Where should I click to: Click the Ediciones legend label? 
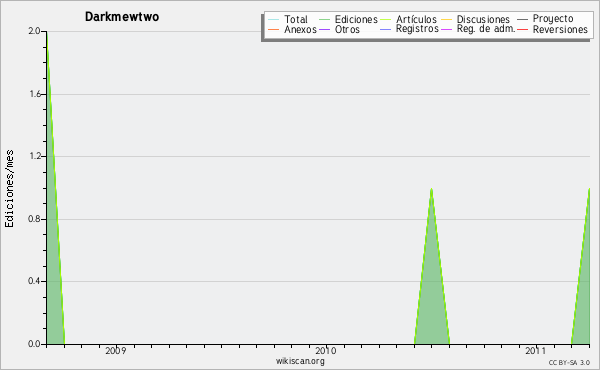pyautogui.click(x=356, y=19)
